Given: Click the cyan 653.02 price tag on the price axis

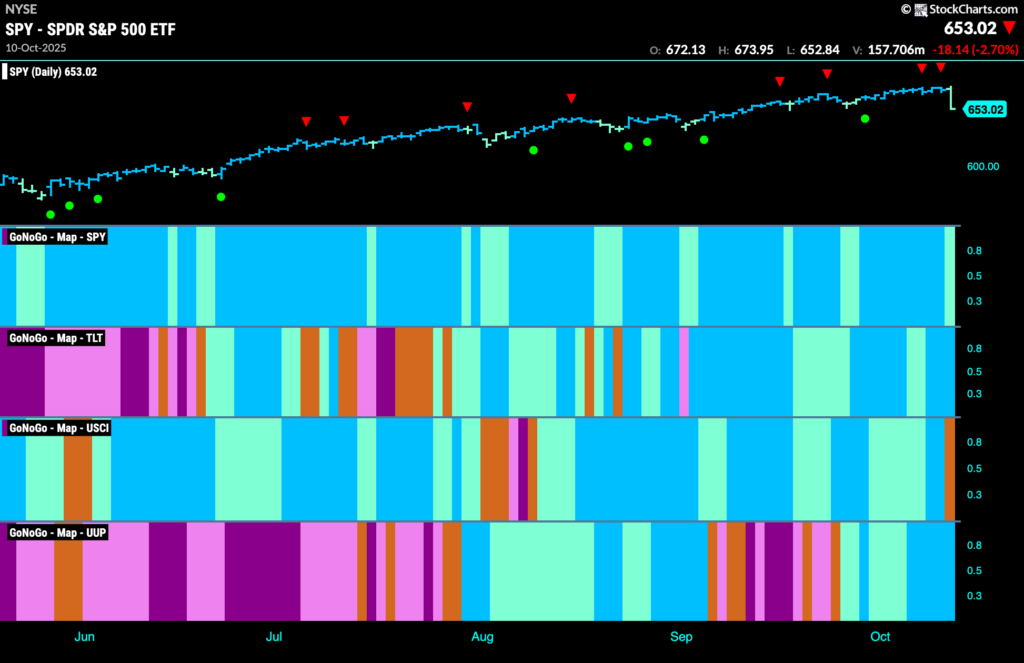Looking at the screenshot, I should click(985, 110).
